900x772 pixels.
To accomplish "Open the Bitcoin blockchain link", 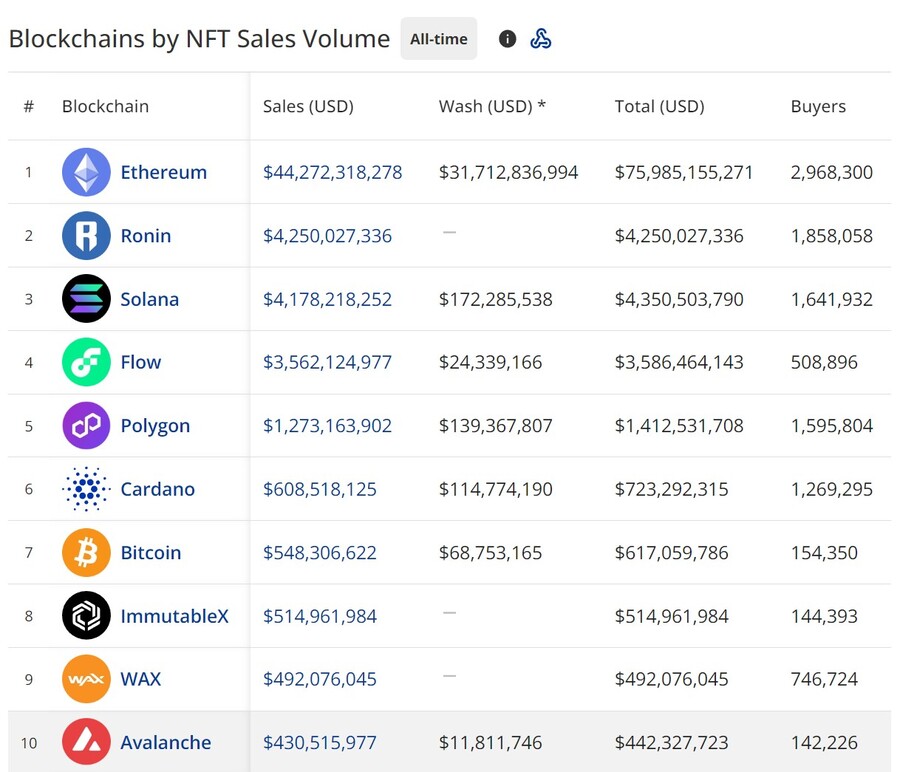I will tap(151, 552).
